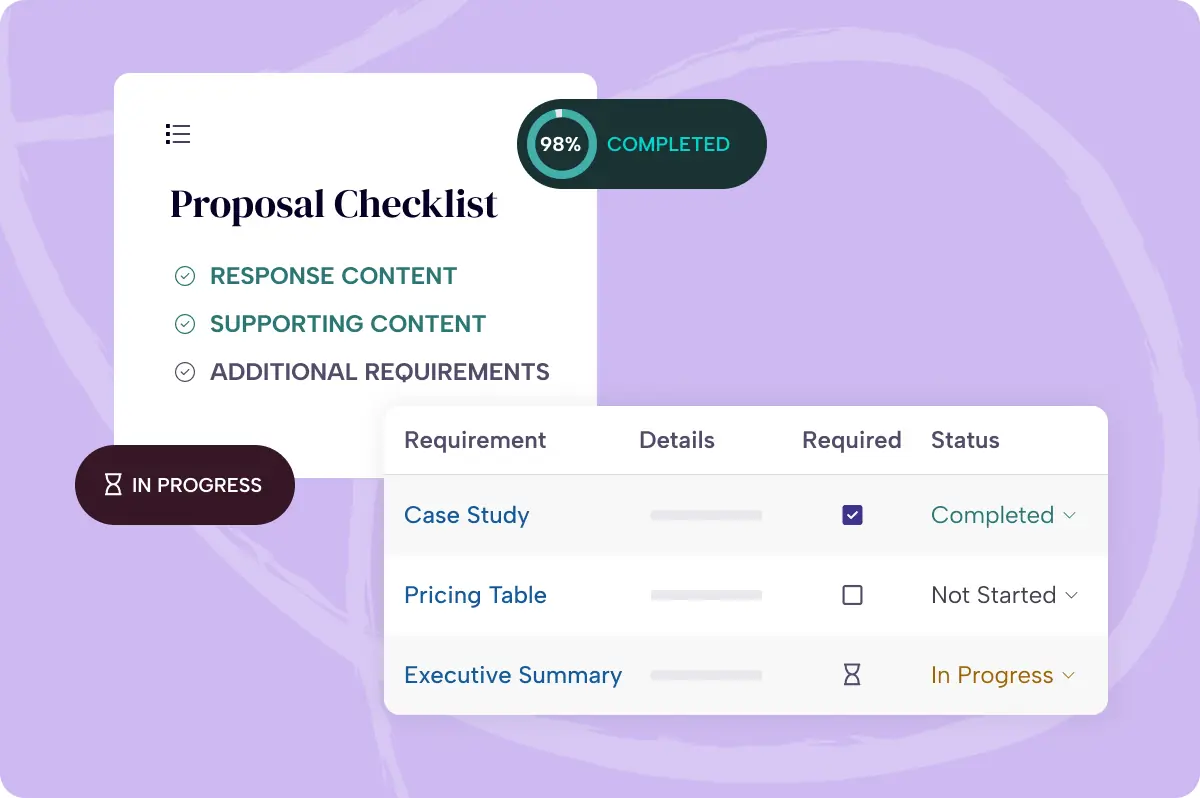Click hourglass icon in Executive Summary row

click(x=852, y=675)
